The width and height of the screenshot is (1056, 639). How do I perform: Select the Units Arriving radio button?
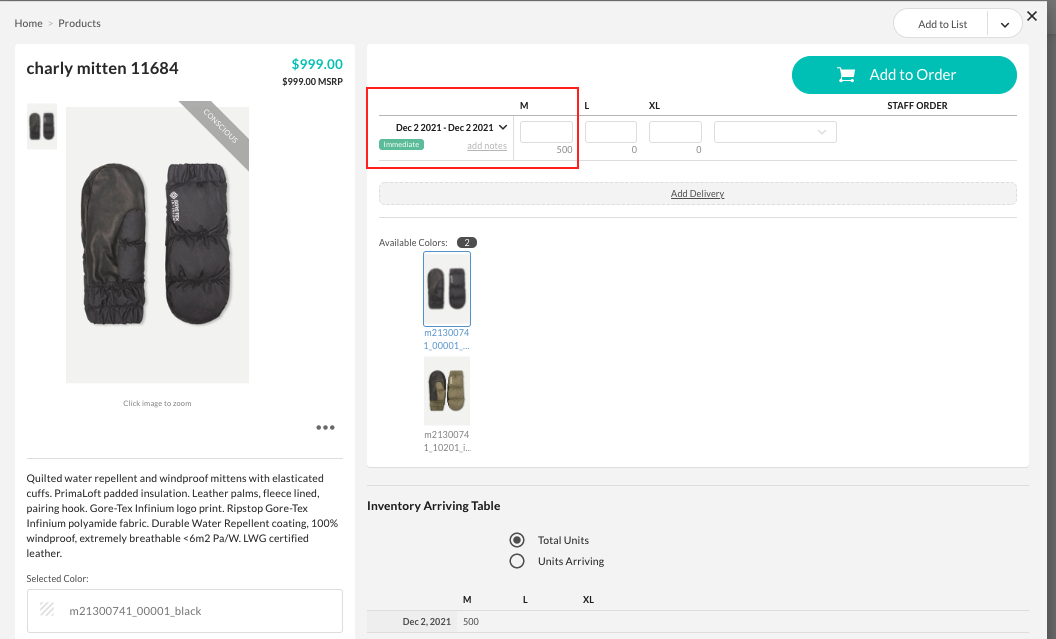517,561
